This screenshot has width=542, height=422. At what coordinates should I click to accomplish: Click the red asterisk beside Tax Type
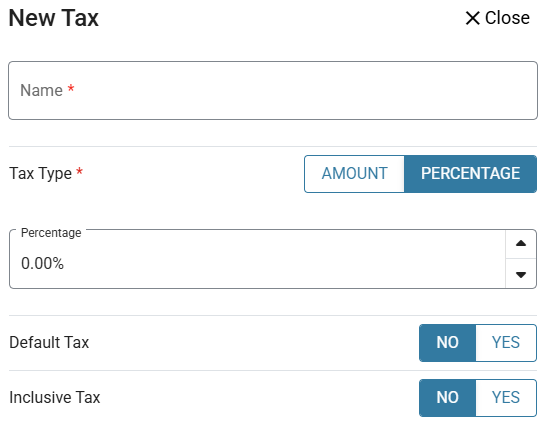coord(80,171)
